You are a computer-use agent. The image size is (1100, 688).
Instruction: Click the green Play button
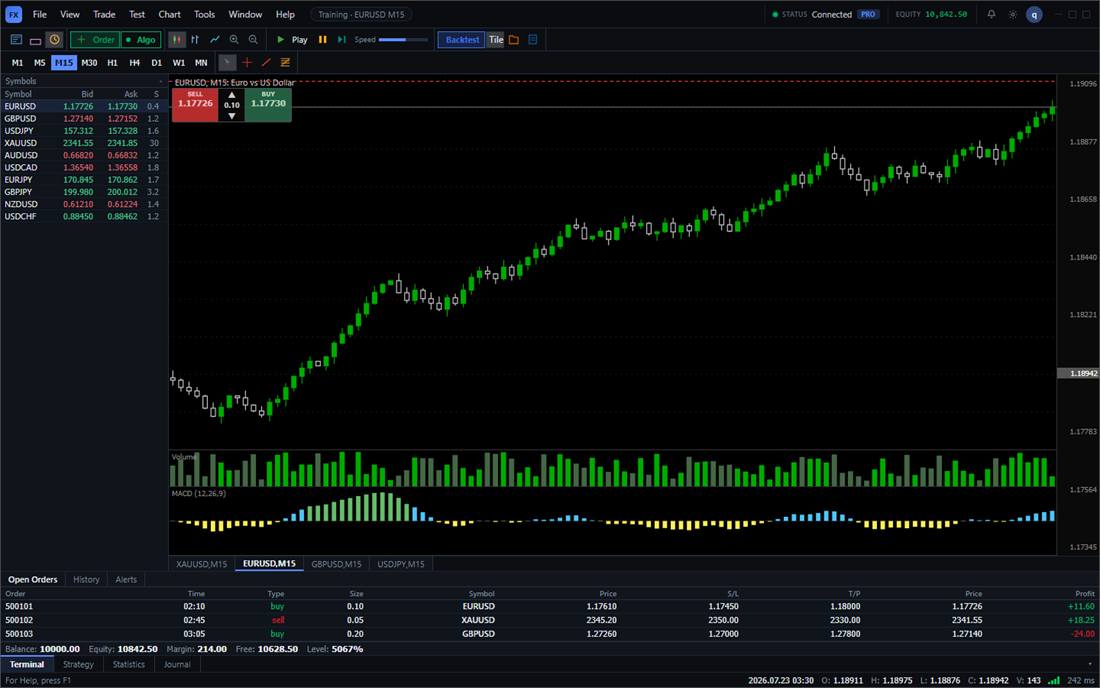click(x=292, y=40)
